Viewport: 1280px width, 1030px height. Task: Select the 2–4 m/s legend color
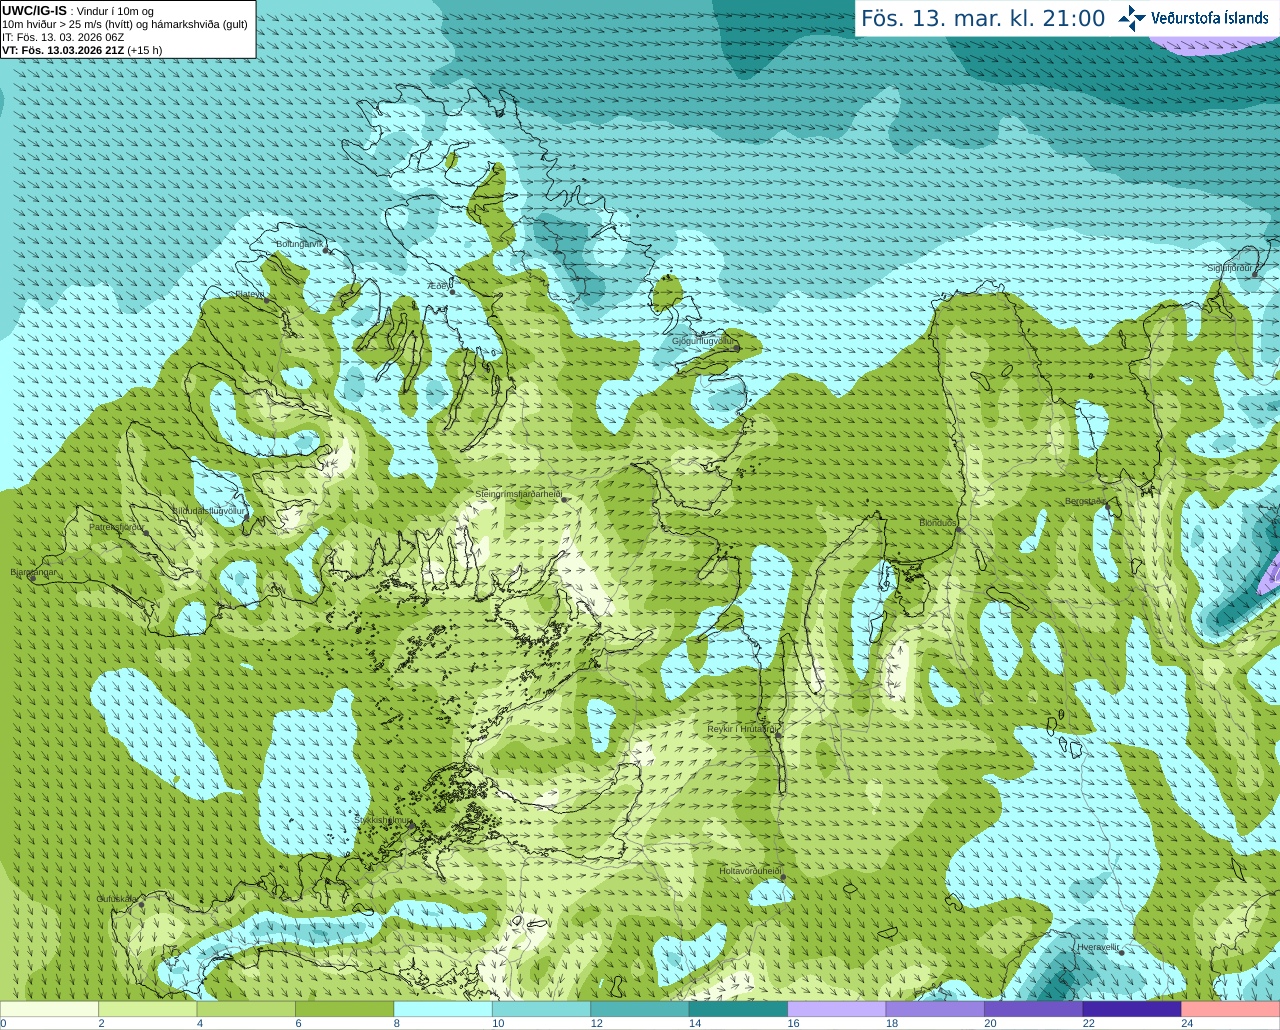(x=147, y=1009)
